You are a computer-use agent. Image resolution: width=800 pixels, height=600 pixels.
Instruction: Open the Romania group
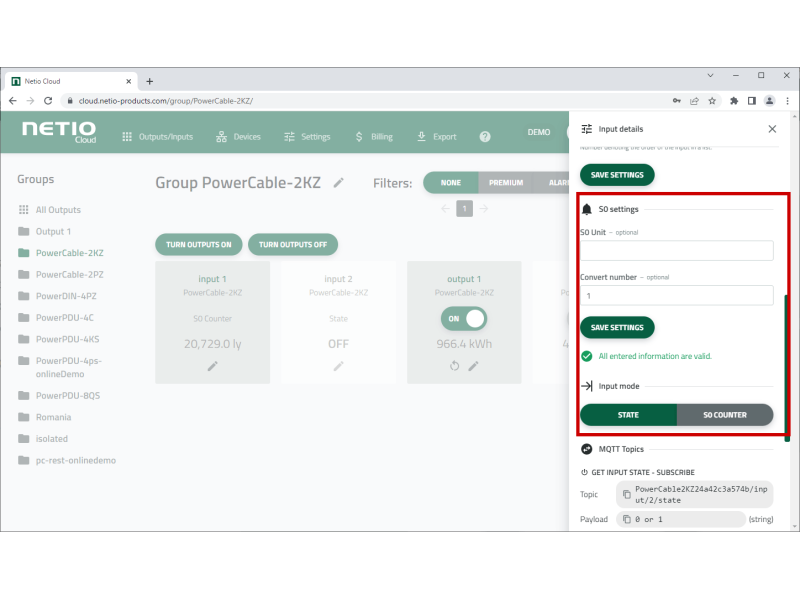click(45, 417)
